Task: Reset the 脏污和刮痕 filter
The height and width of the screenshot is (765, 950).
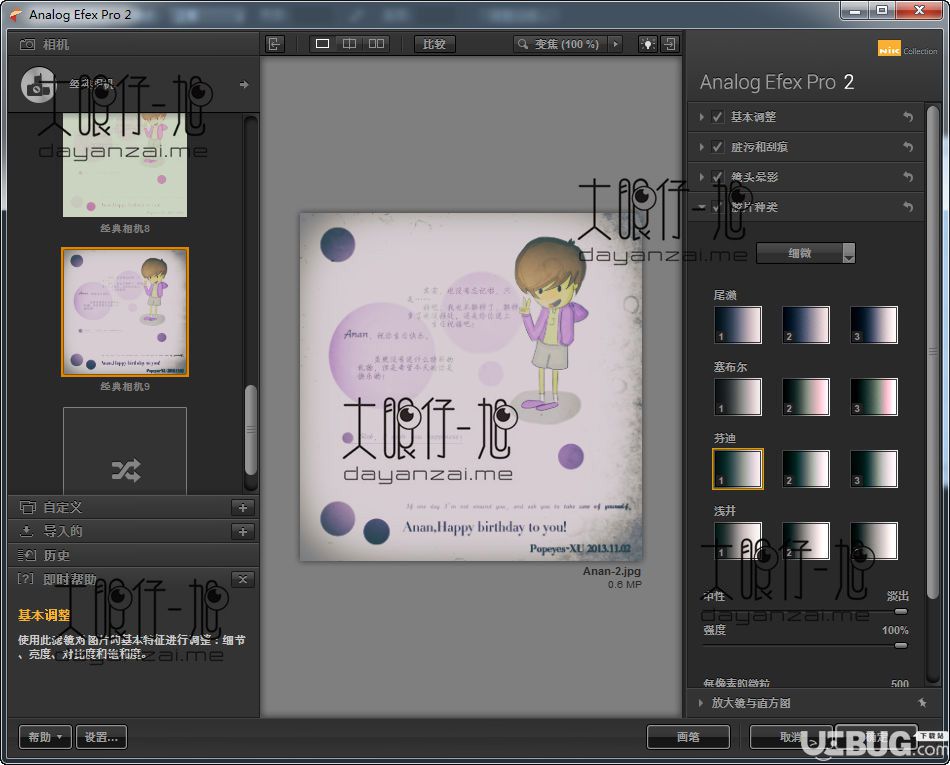Action: click(x=908, y=147)
